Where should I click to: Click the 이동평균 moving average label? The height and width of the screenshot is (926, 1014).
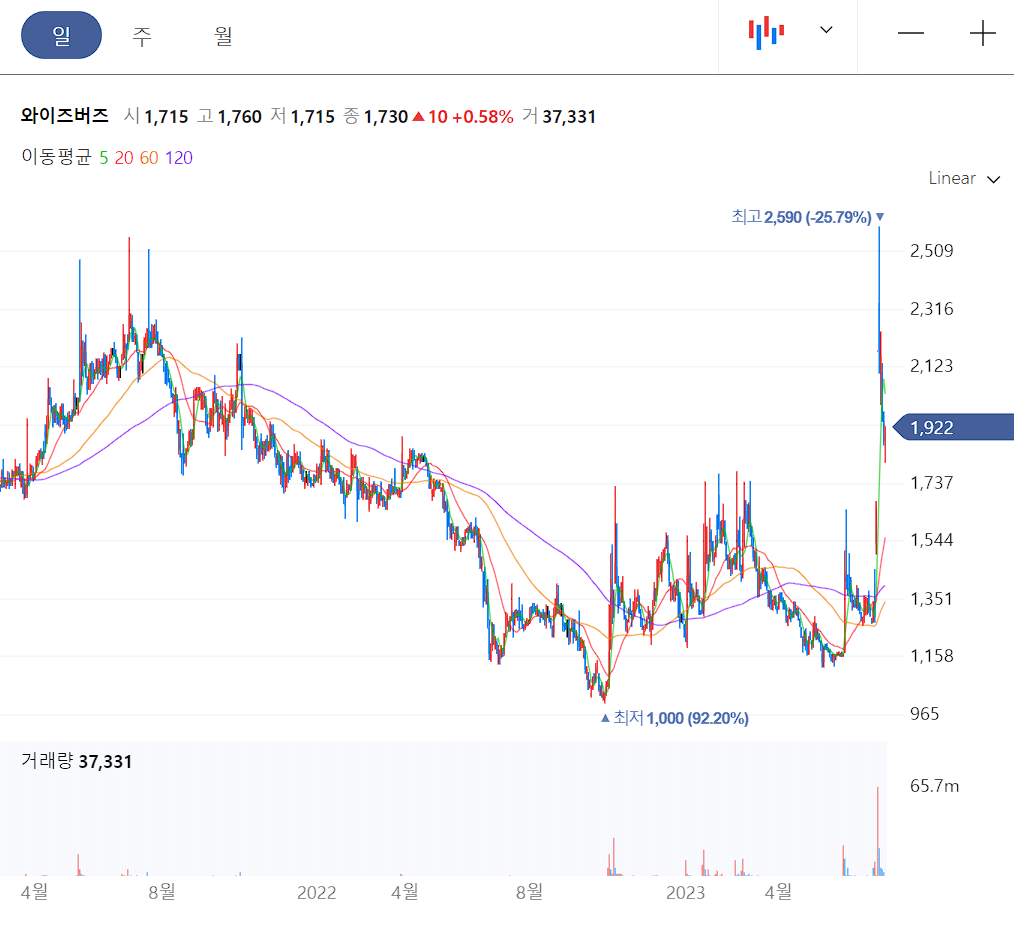point(56,157)
